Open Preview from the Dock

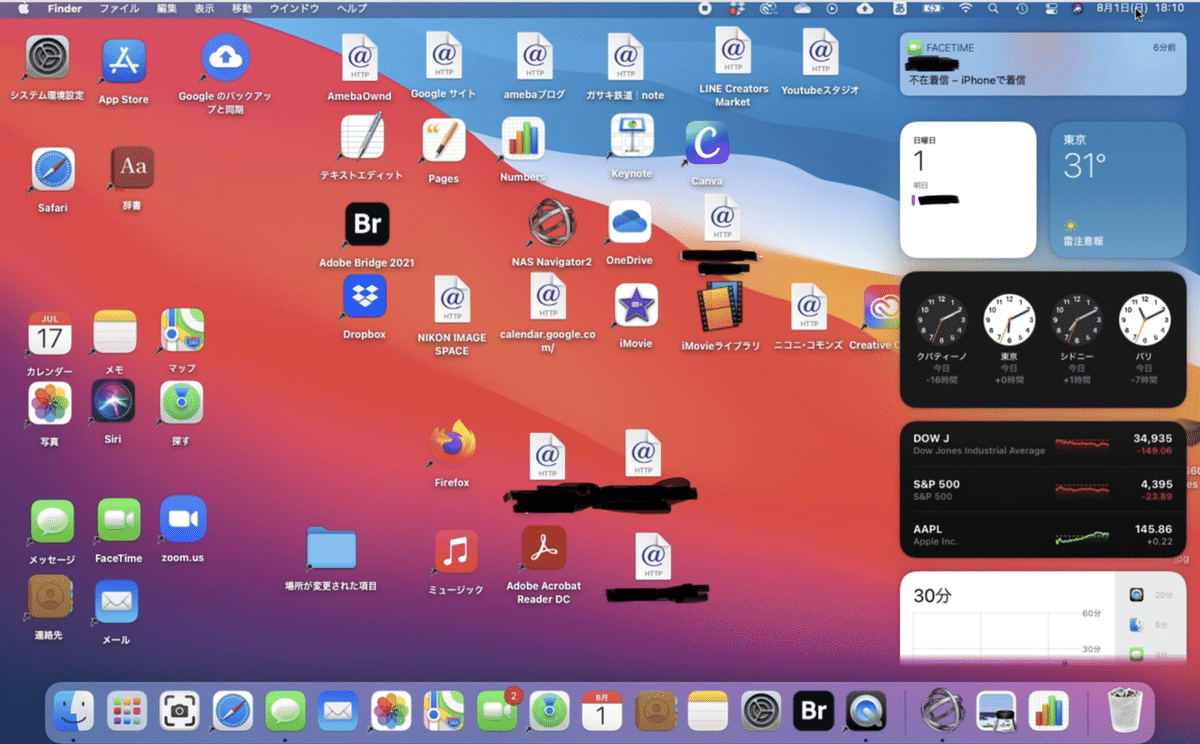[996, 711]
